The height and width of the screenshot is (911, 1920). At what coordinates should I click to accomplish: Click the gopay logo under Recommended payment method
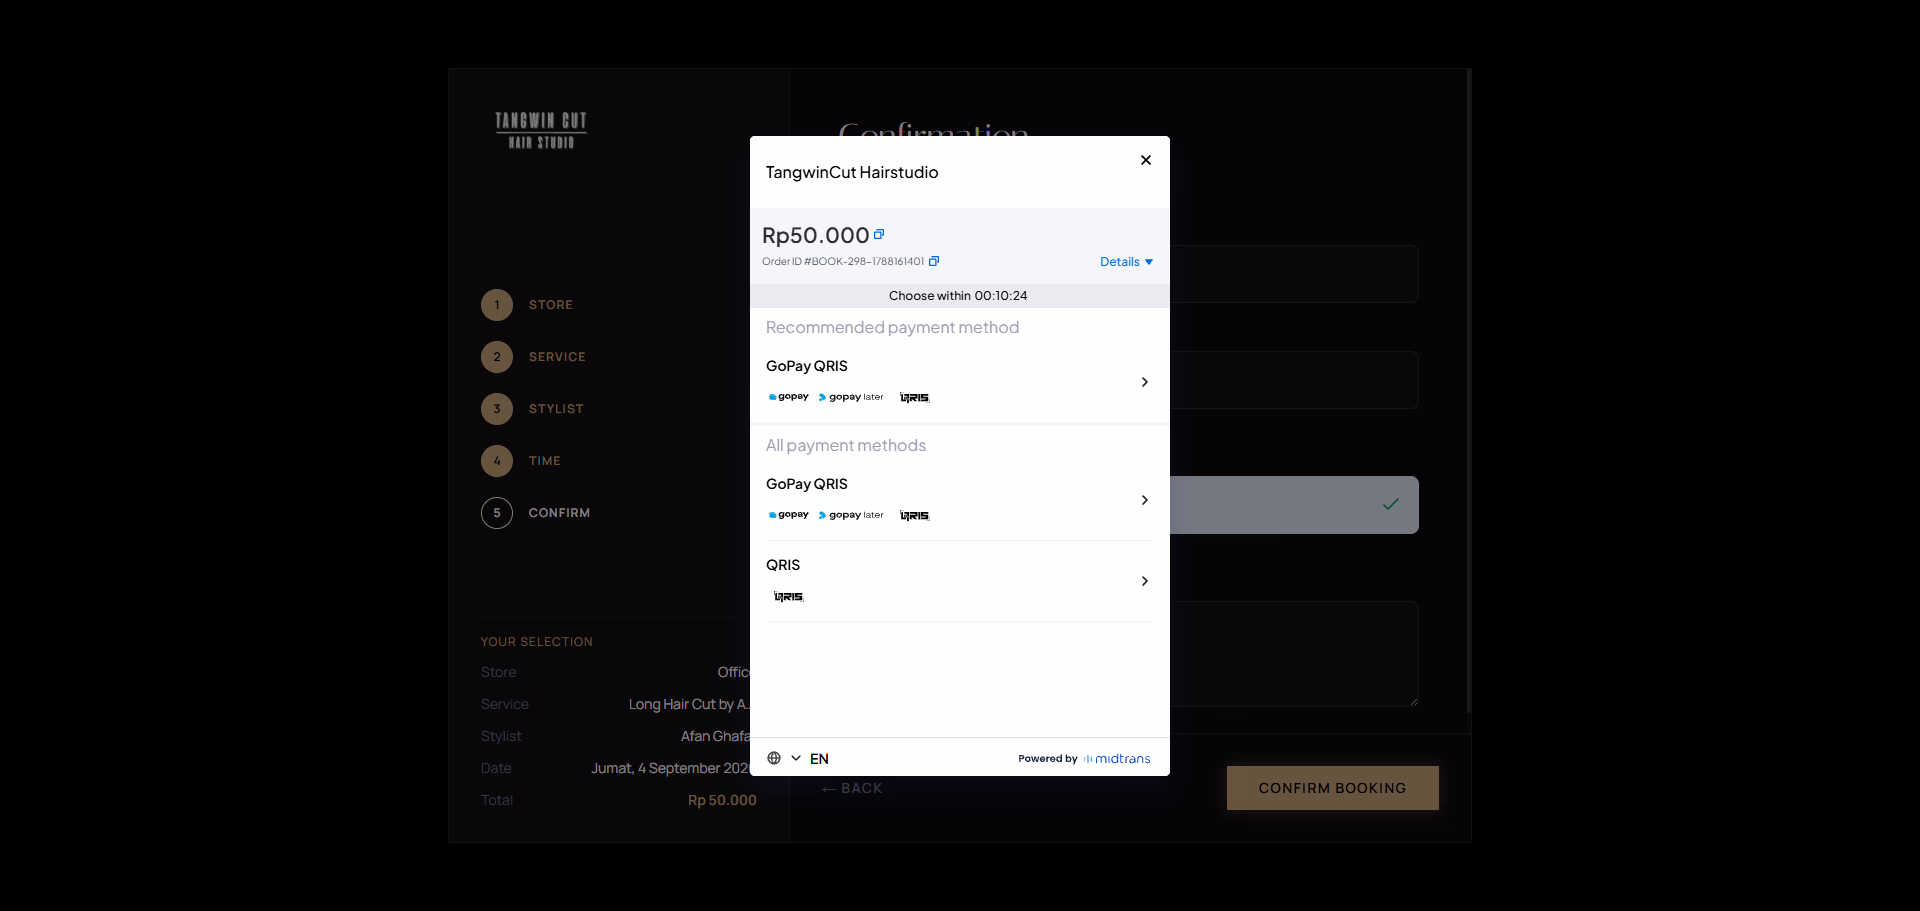[789, 397]
